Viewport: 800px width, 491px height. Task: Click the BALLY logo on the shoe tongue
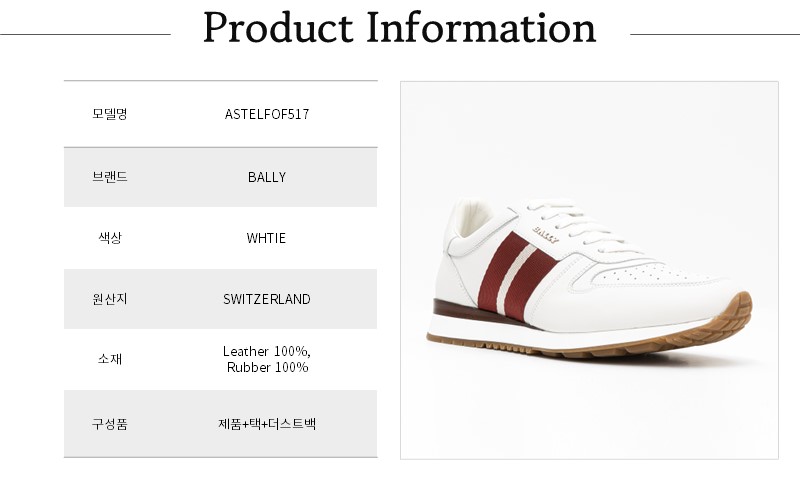point(546,231)
